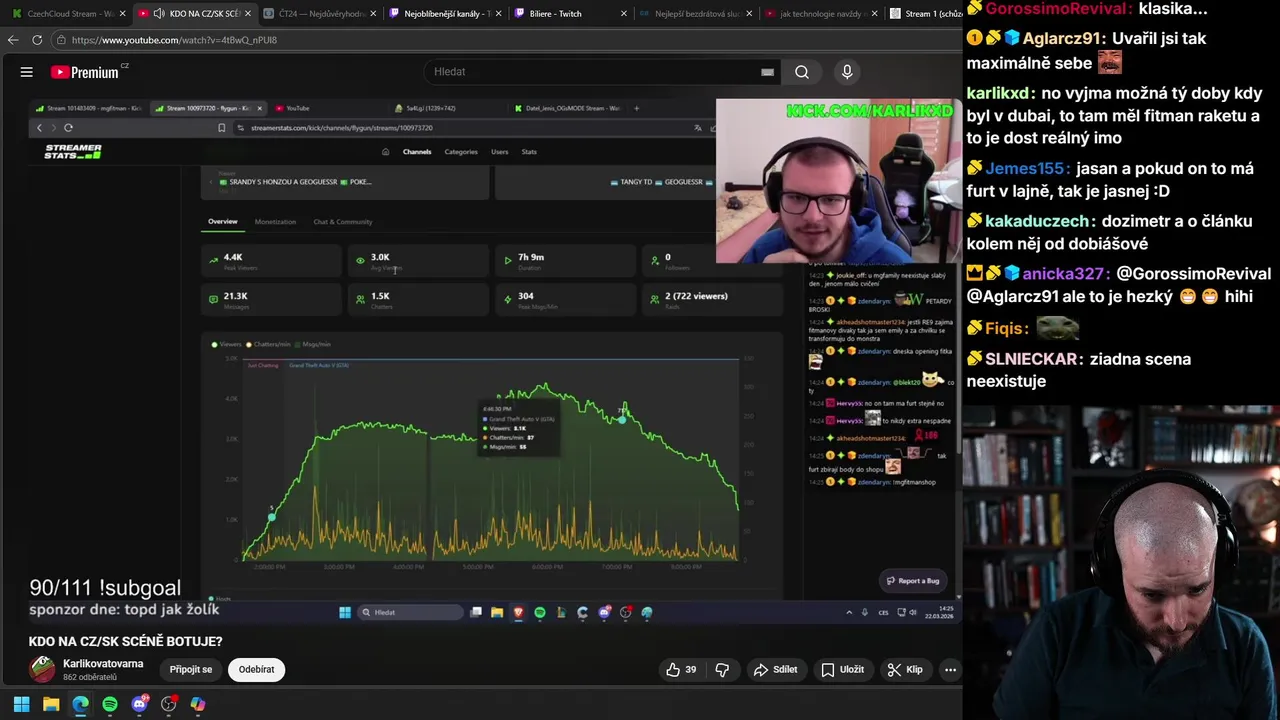Click bookmark icon in the in-video browser
This screenshot has width=1280, height=720.
point(221,128)
